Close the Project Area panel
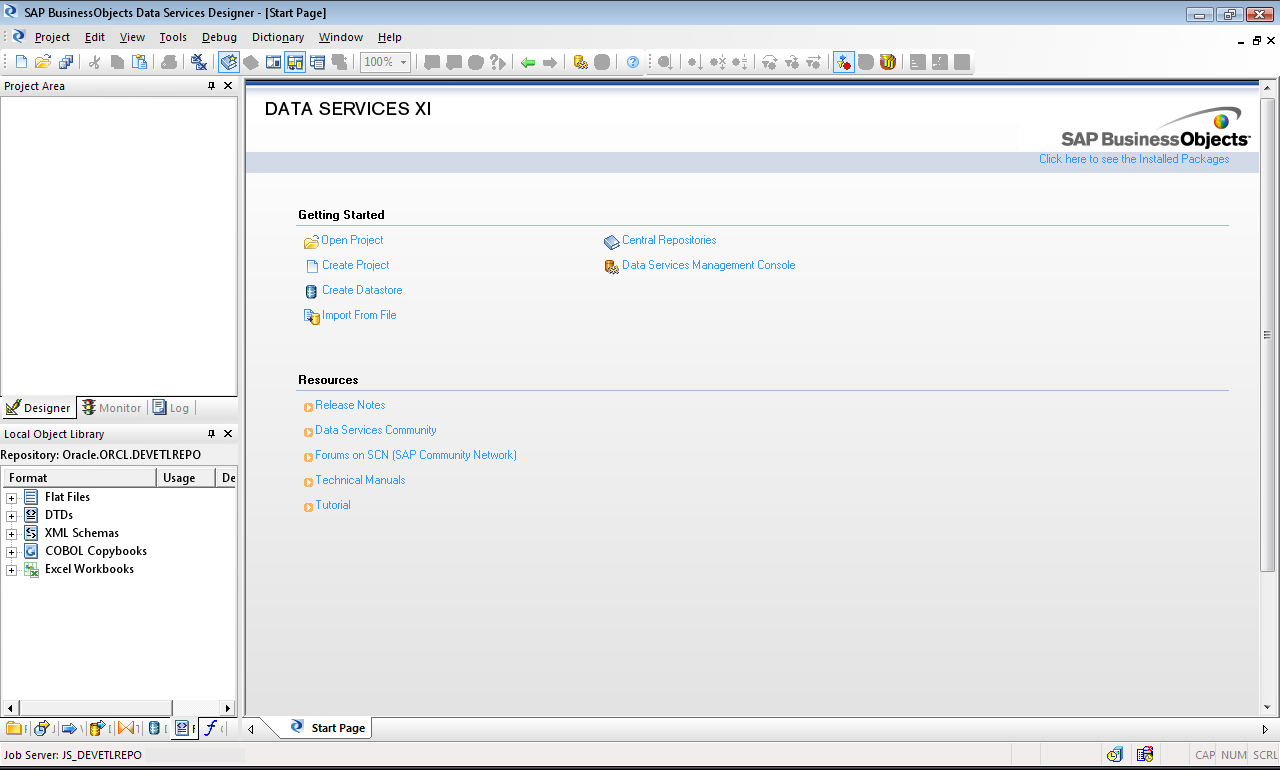 pyautogui.click(x=228, y=86)
